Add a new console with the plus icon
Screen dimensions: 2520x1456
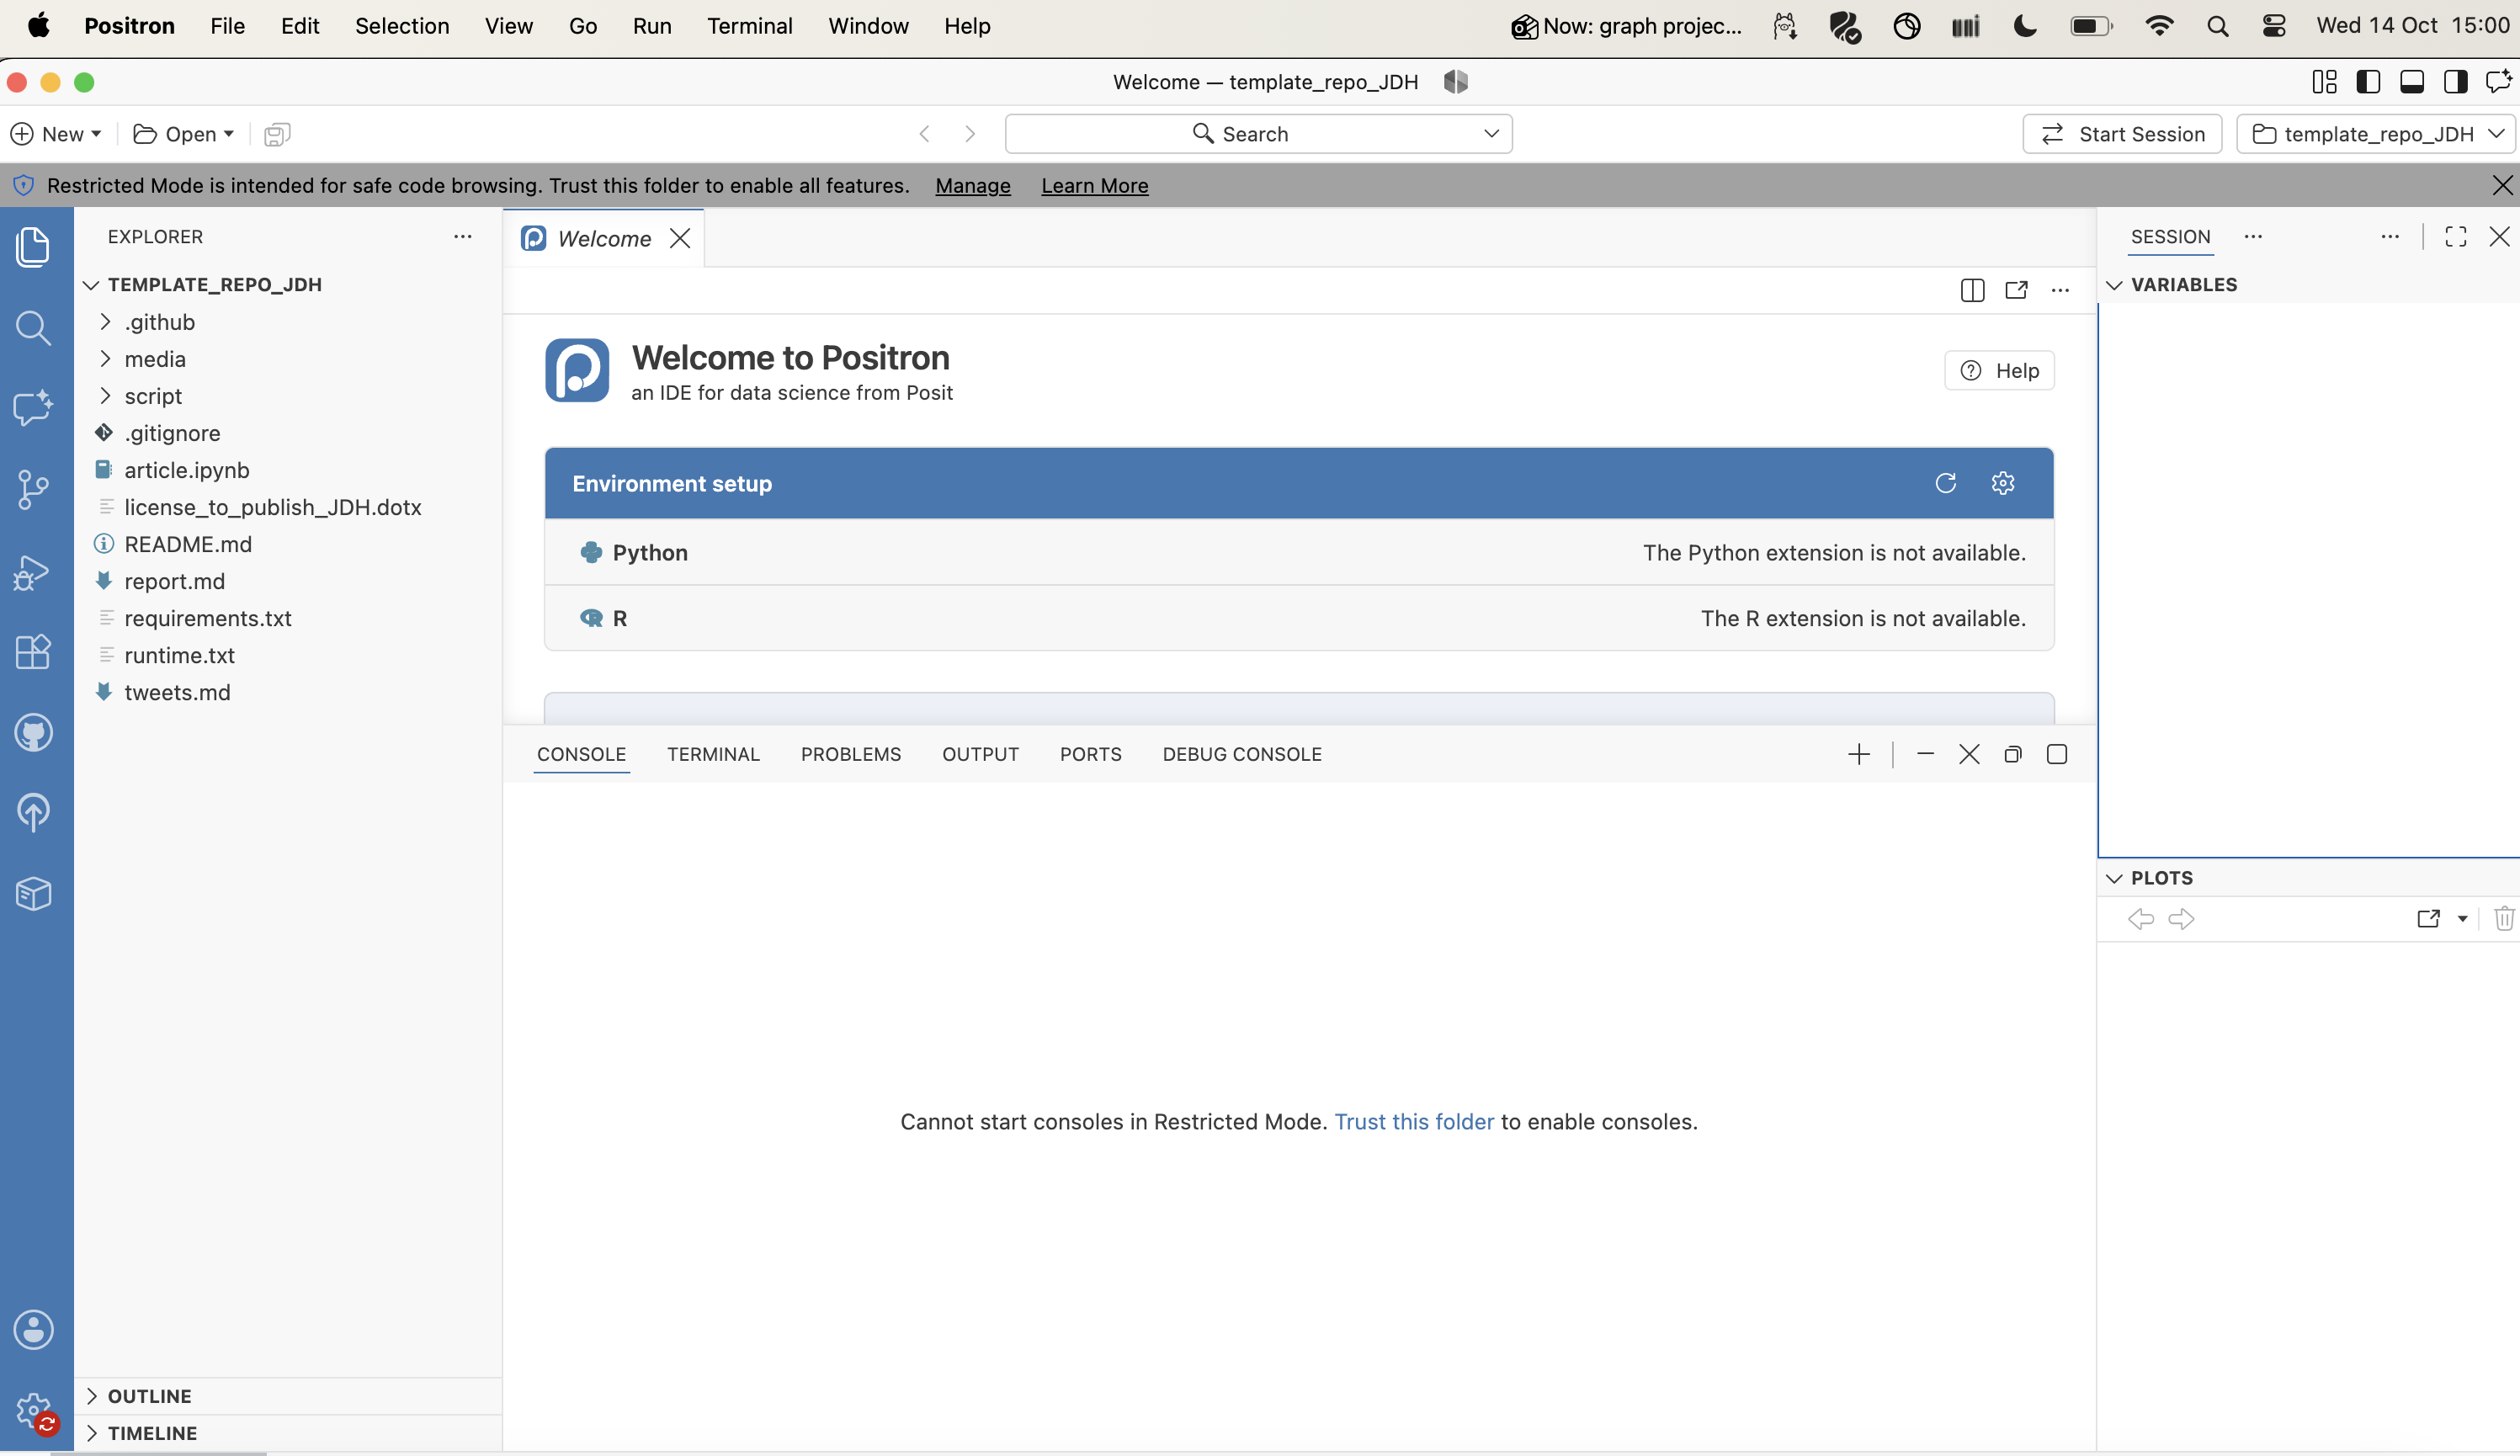click(1858, 754)
